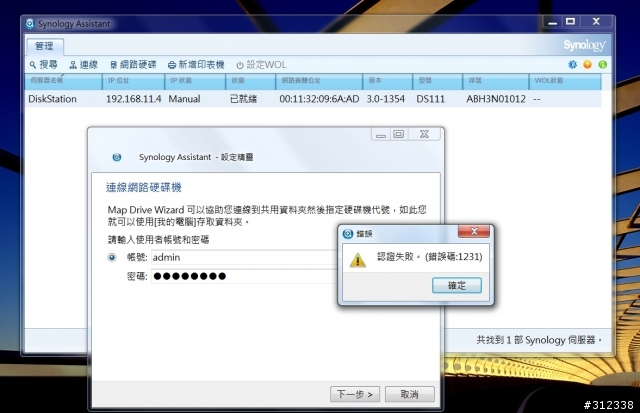Click 新增印表機 add printer button
This screenshot has height=413, width=640.
coord(196,64)
